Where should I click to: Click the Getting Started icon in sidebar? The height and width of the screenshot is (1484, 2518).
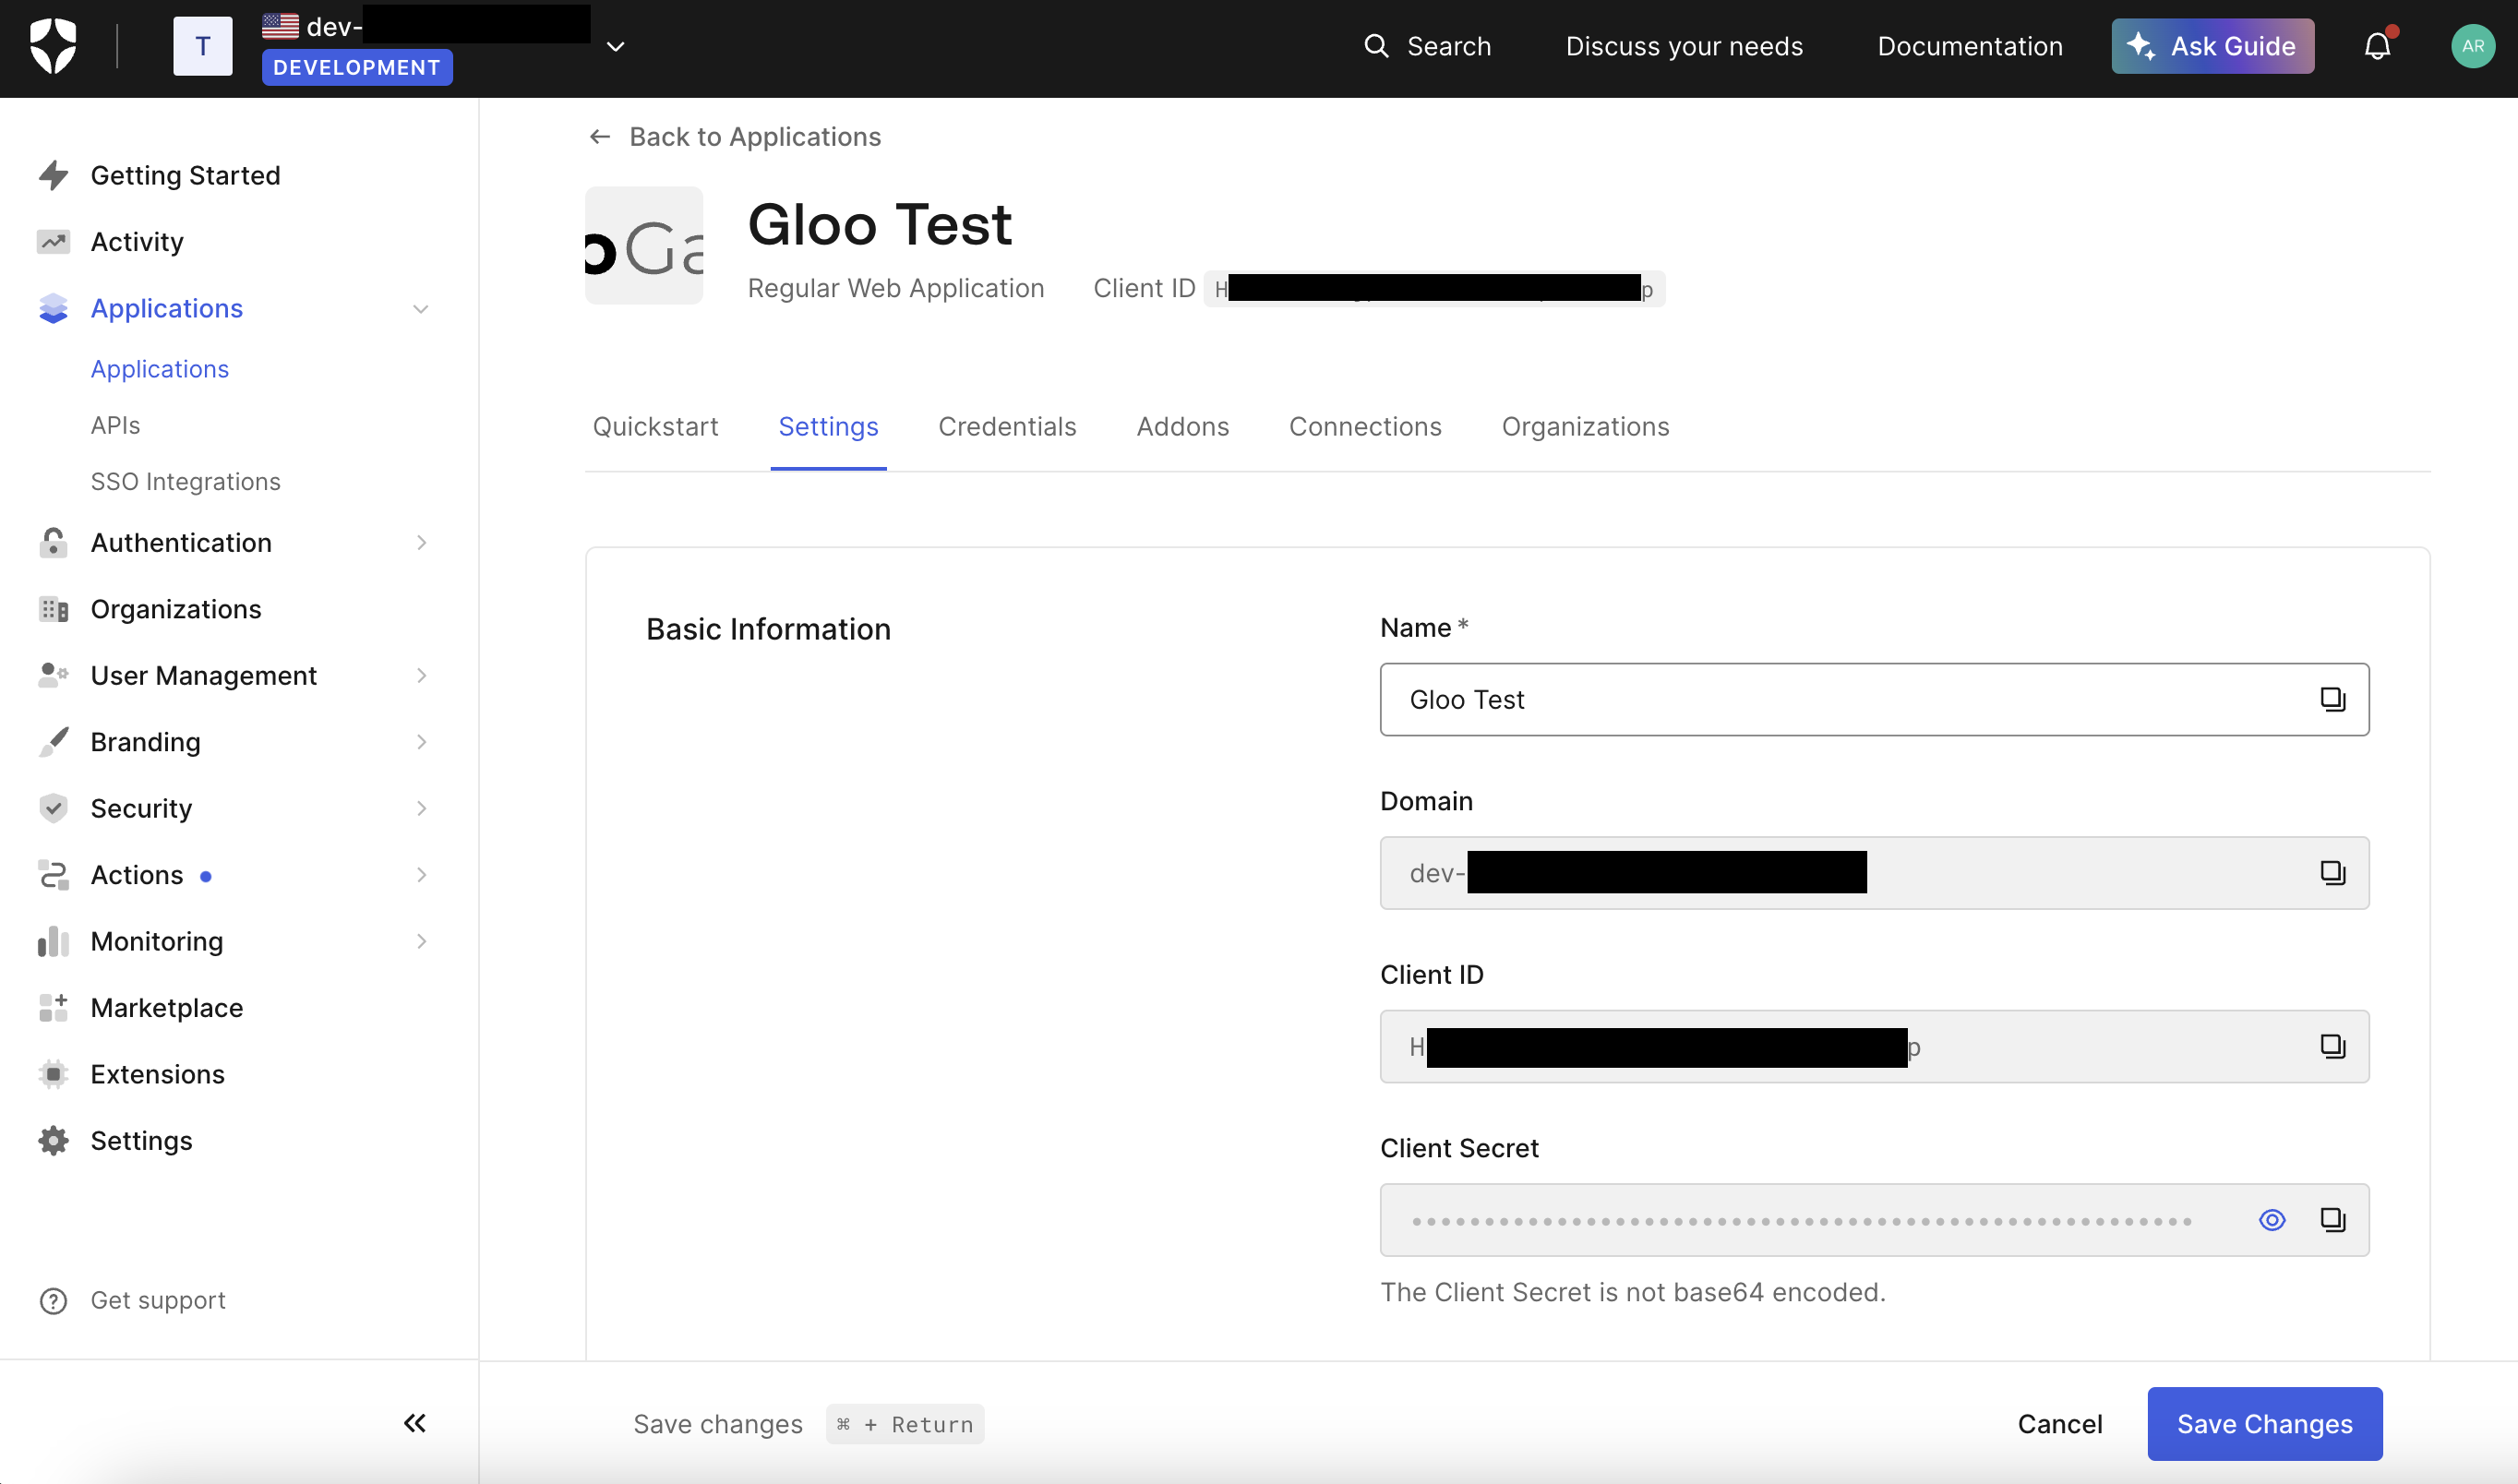[53, 174]
